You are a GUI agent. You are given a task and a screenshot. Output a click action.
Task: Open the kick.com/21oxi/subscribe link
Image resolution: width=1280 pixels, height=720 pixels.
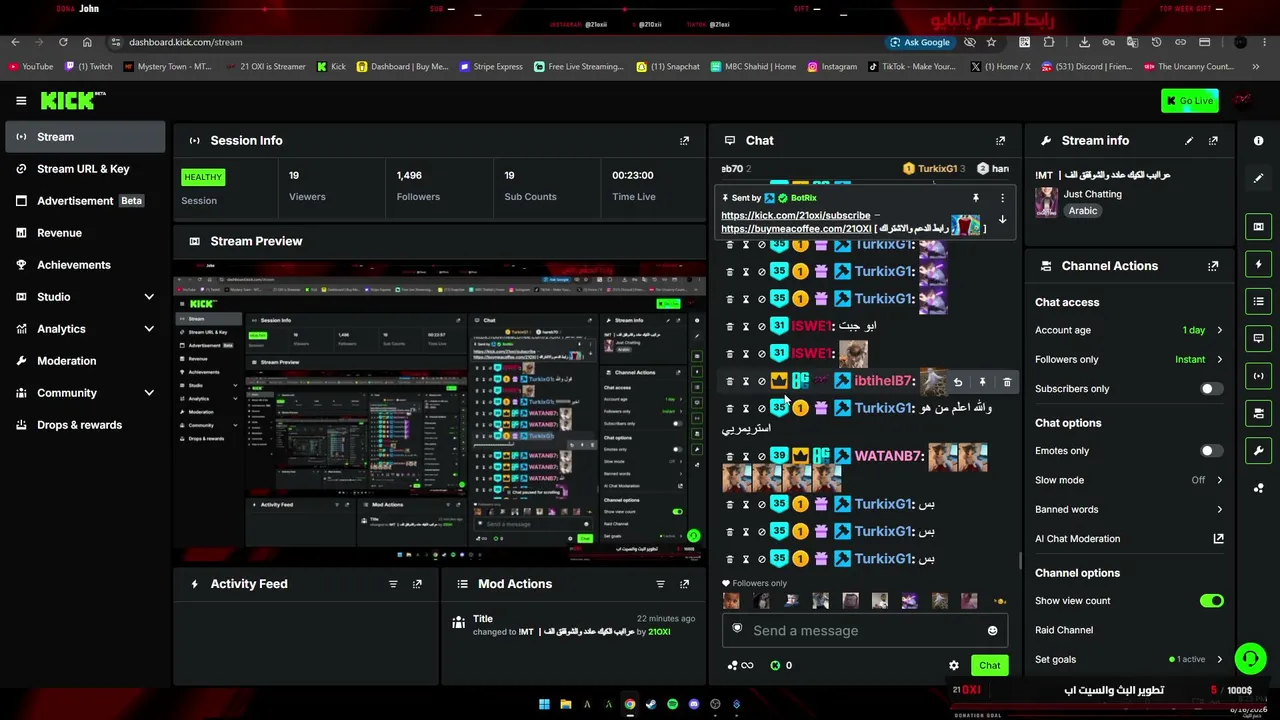(x=795, y=216)
